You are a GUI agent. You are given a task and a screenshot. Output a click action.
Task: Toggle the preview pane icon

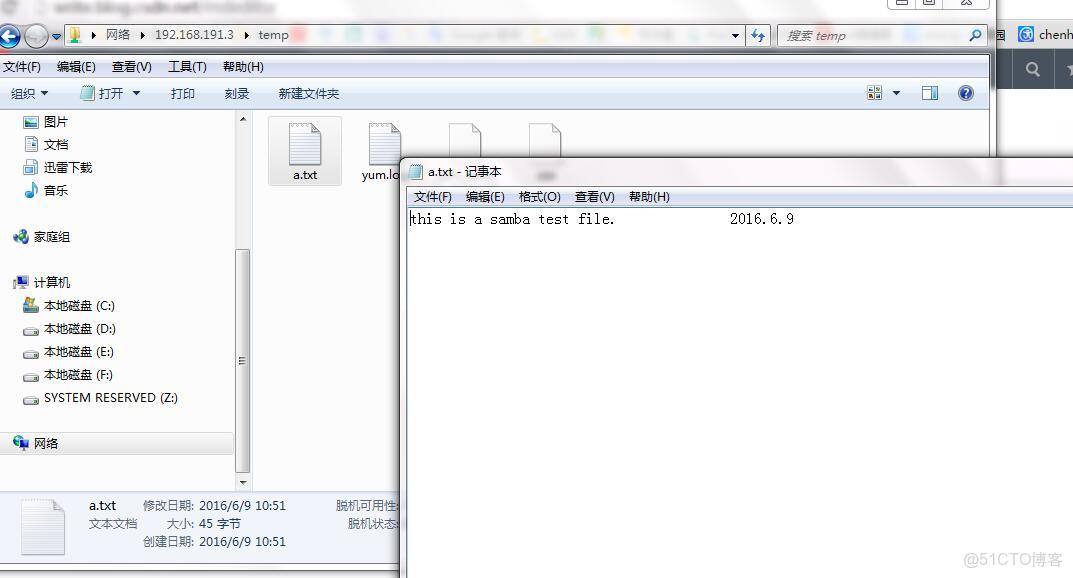coord(930,93)
